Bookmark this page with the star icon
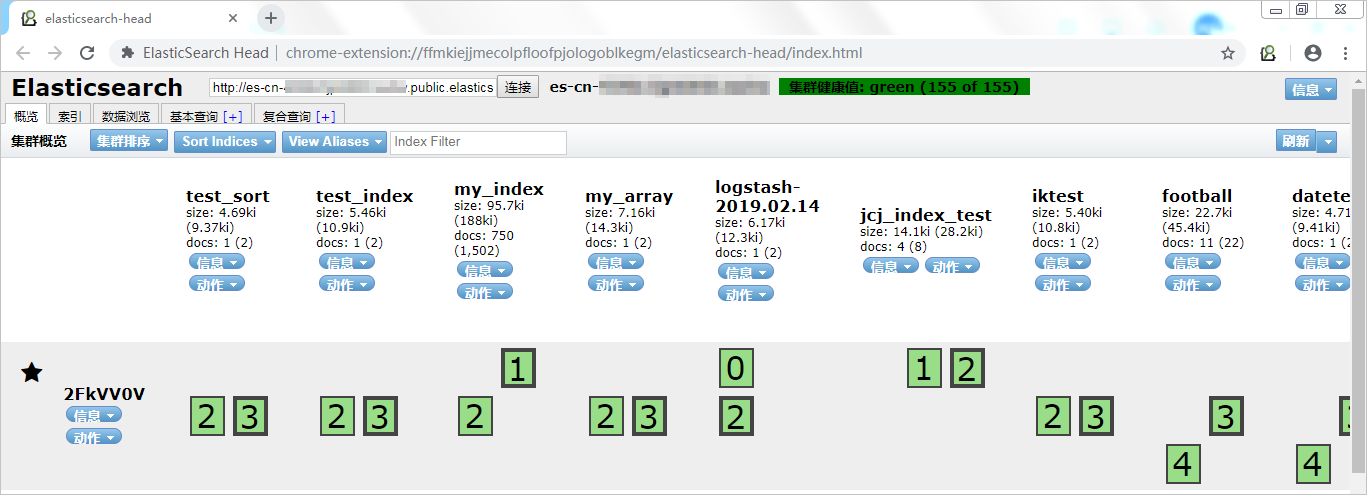The width and height of the screenshot is (1367, 495). click(1228, 53)
